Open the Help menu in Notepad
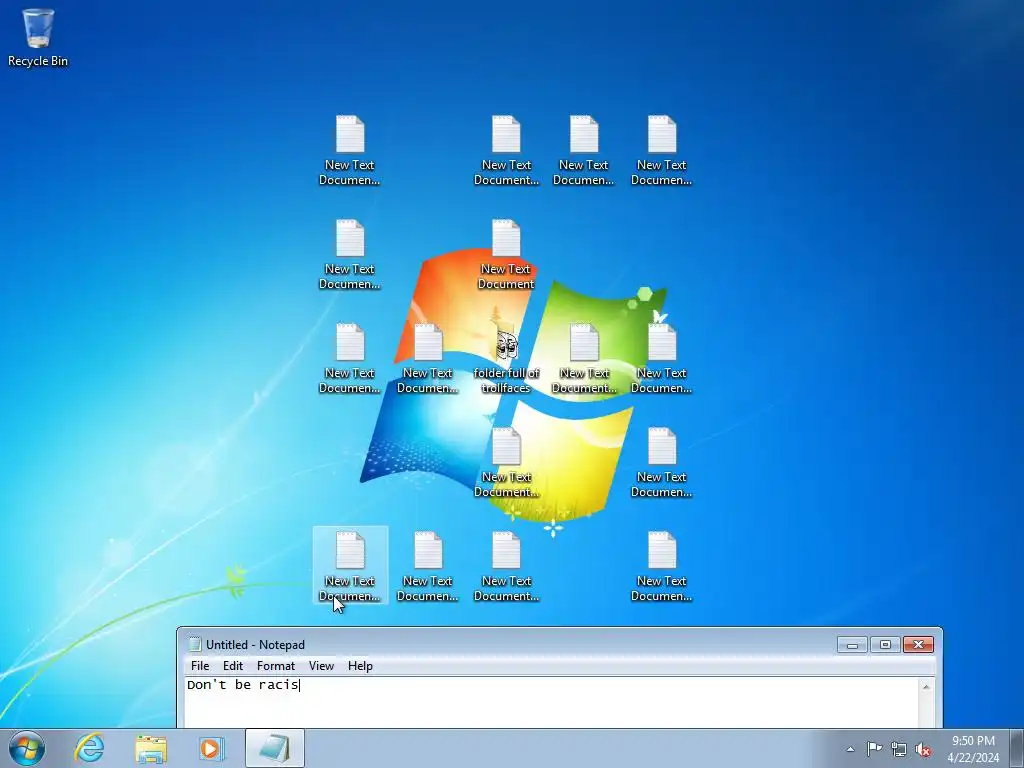The height and width of the screenshot is (768, 1024). 360,665
